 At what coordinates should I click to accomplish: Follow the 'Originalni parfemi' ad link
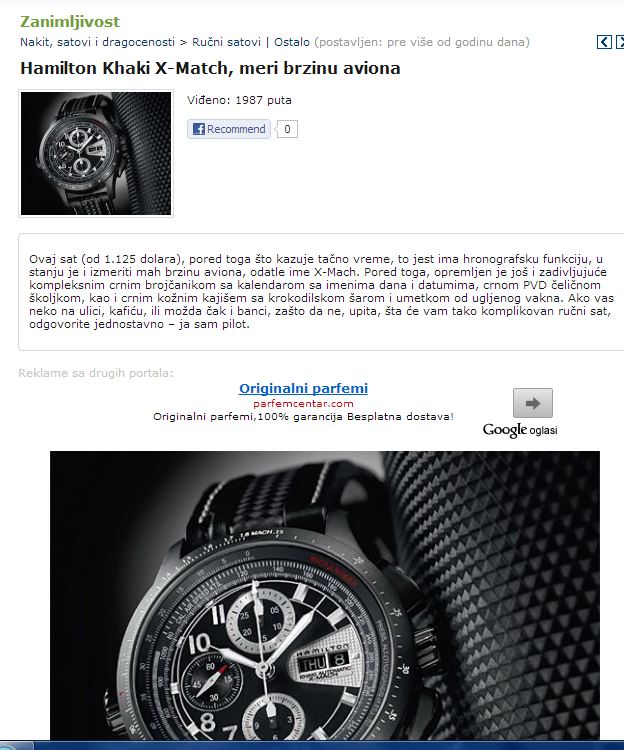(303, 388)
